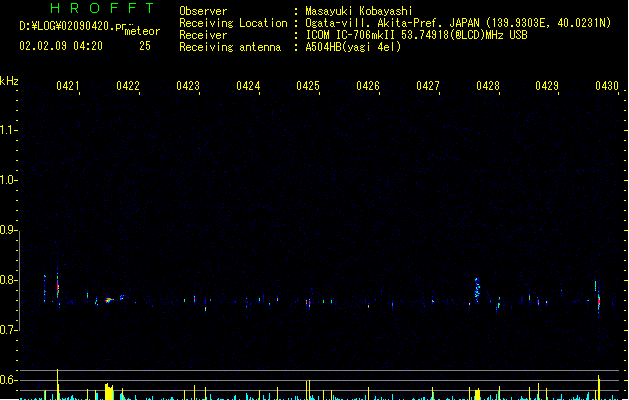Click the 0429 time marker
This screenshot has width=629, height=400.
click(547, 86)
